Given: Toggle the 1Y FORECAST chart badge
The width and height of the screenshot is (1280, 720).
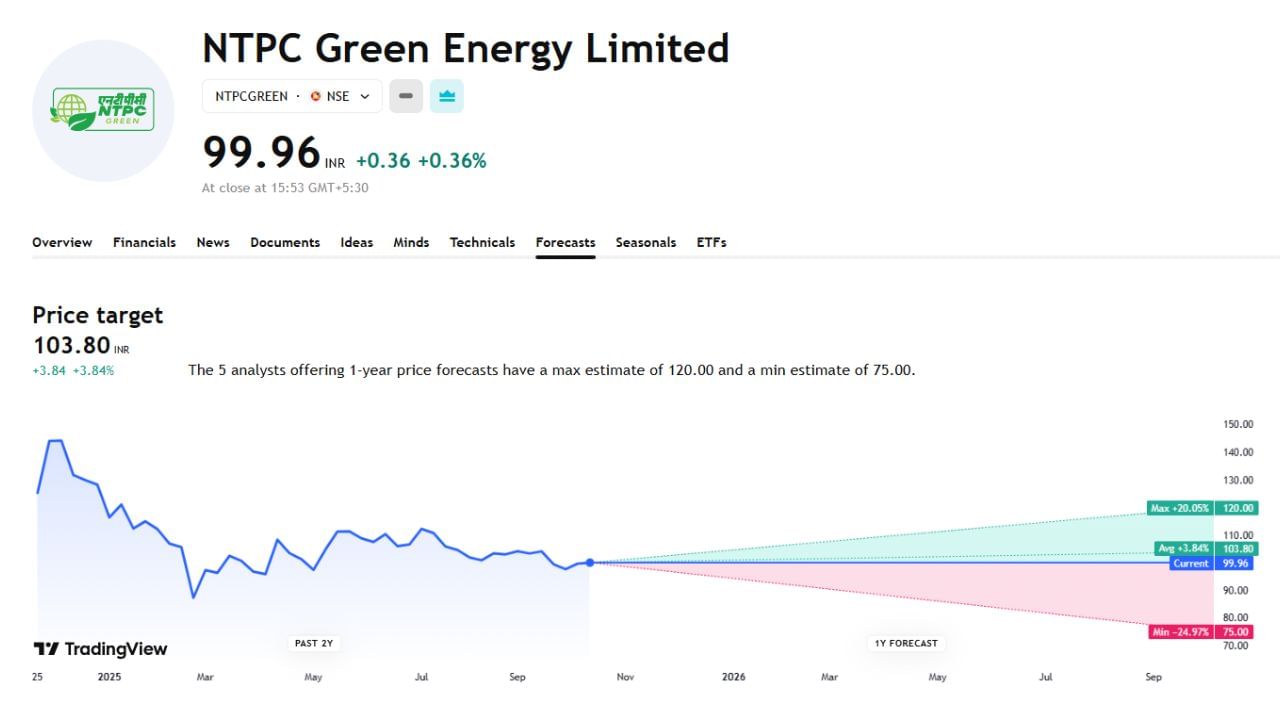Looking at the screenshot, I should [x=906, y=643].
